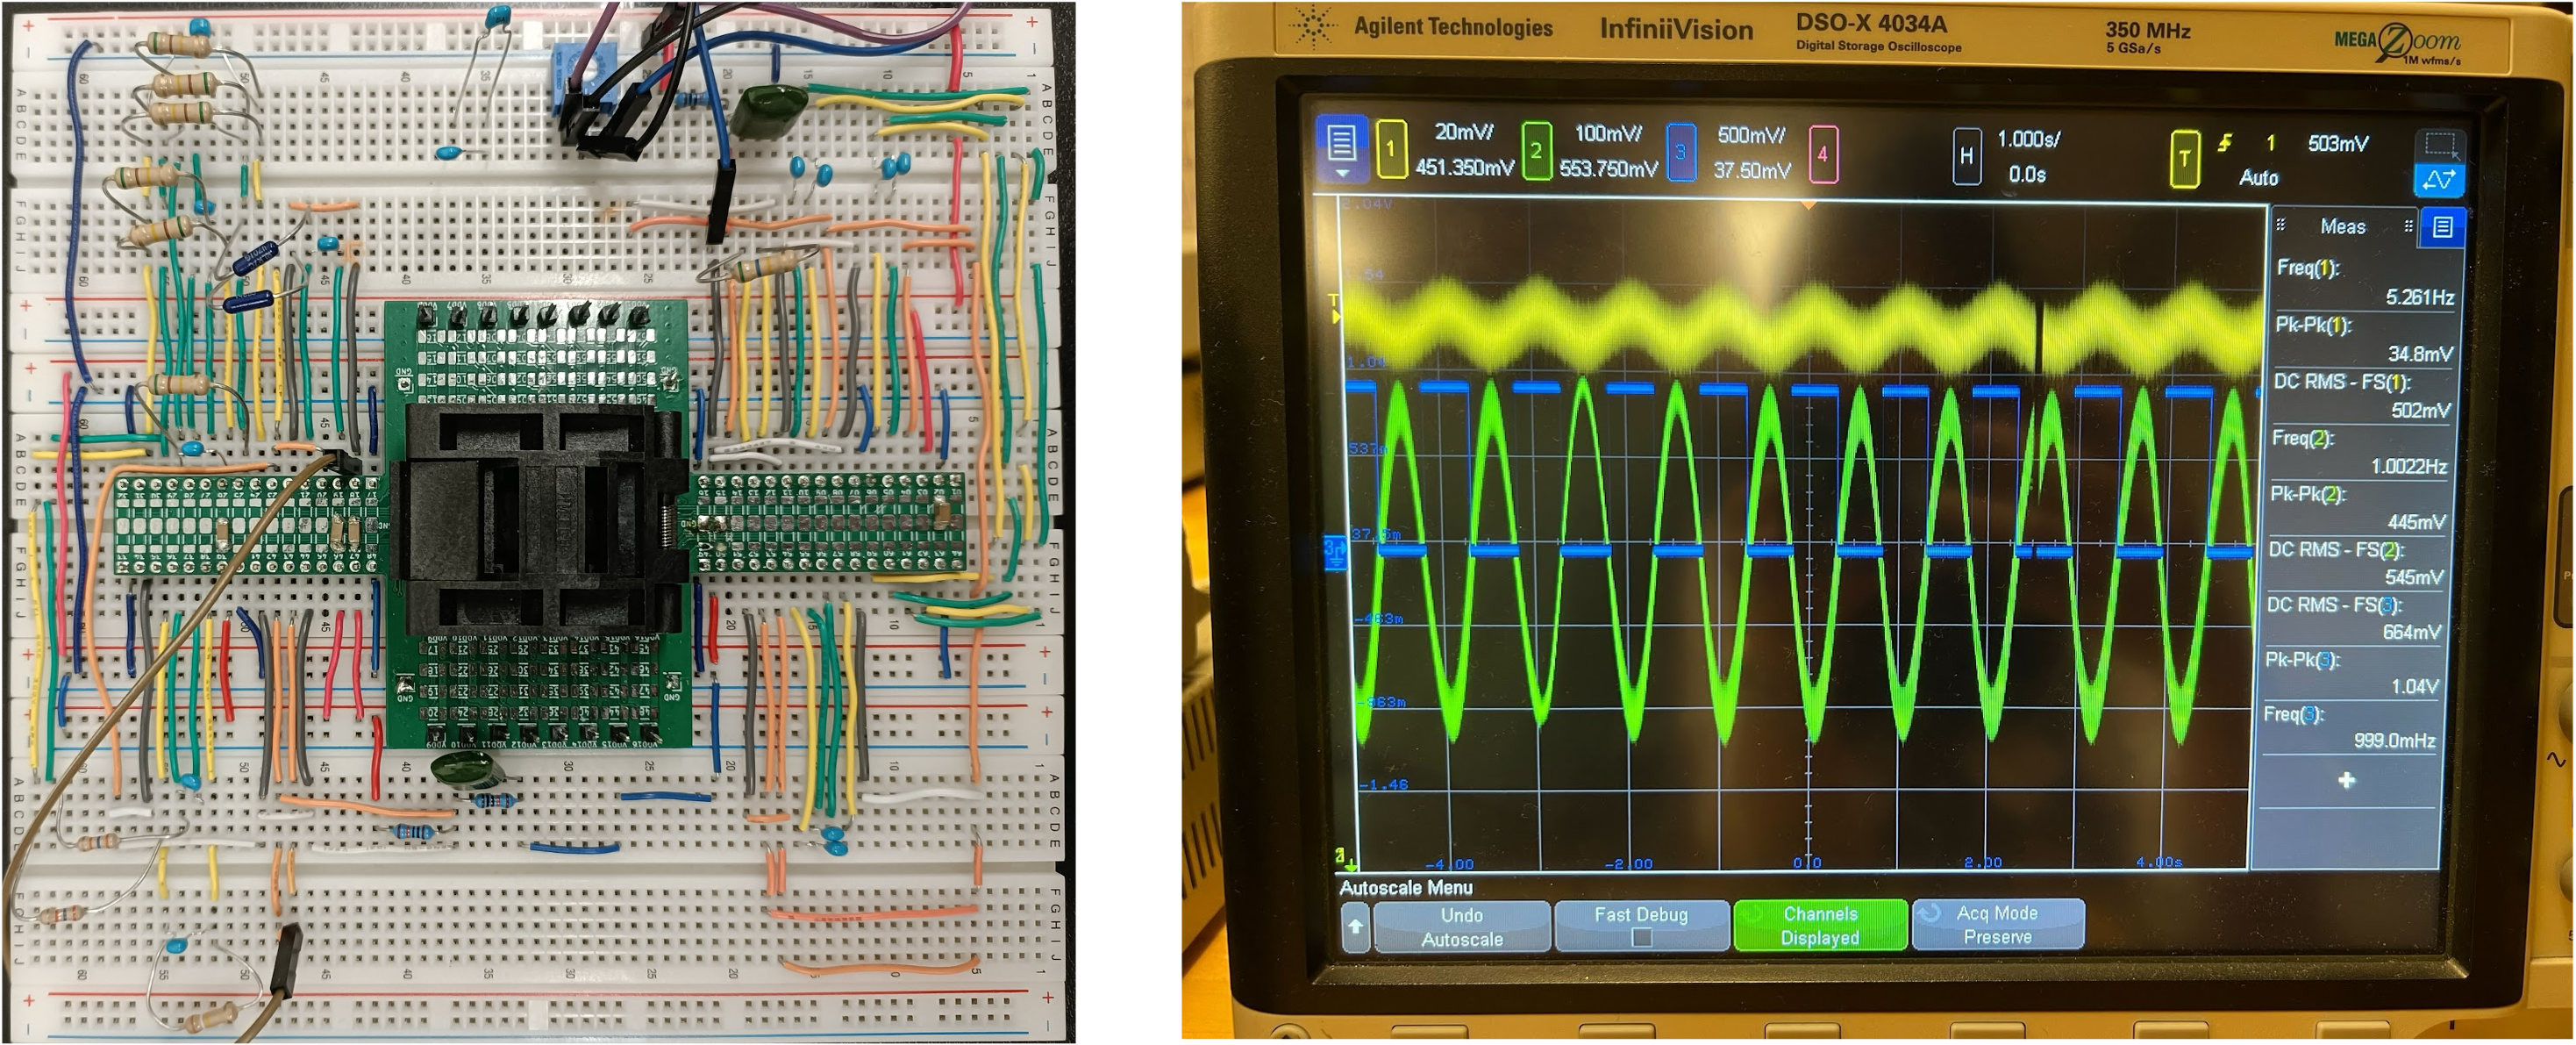Click the Undo Autoscale softkey
This screenshot has width=2576, height=1045.
pos(1461,927)
